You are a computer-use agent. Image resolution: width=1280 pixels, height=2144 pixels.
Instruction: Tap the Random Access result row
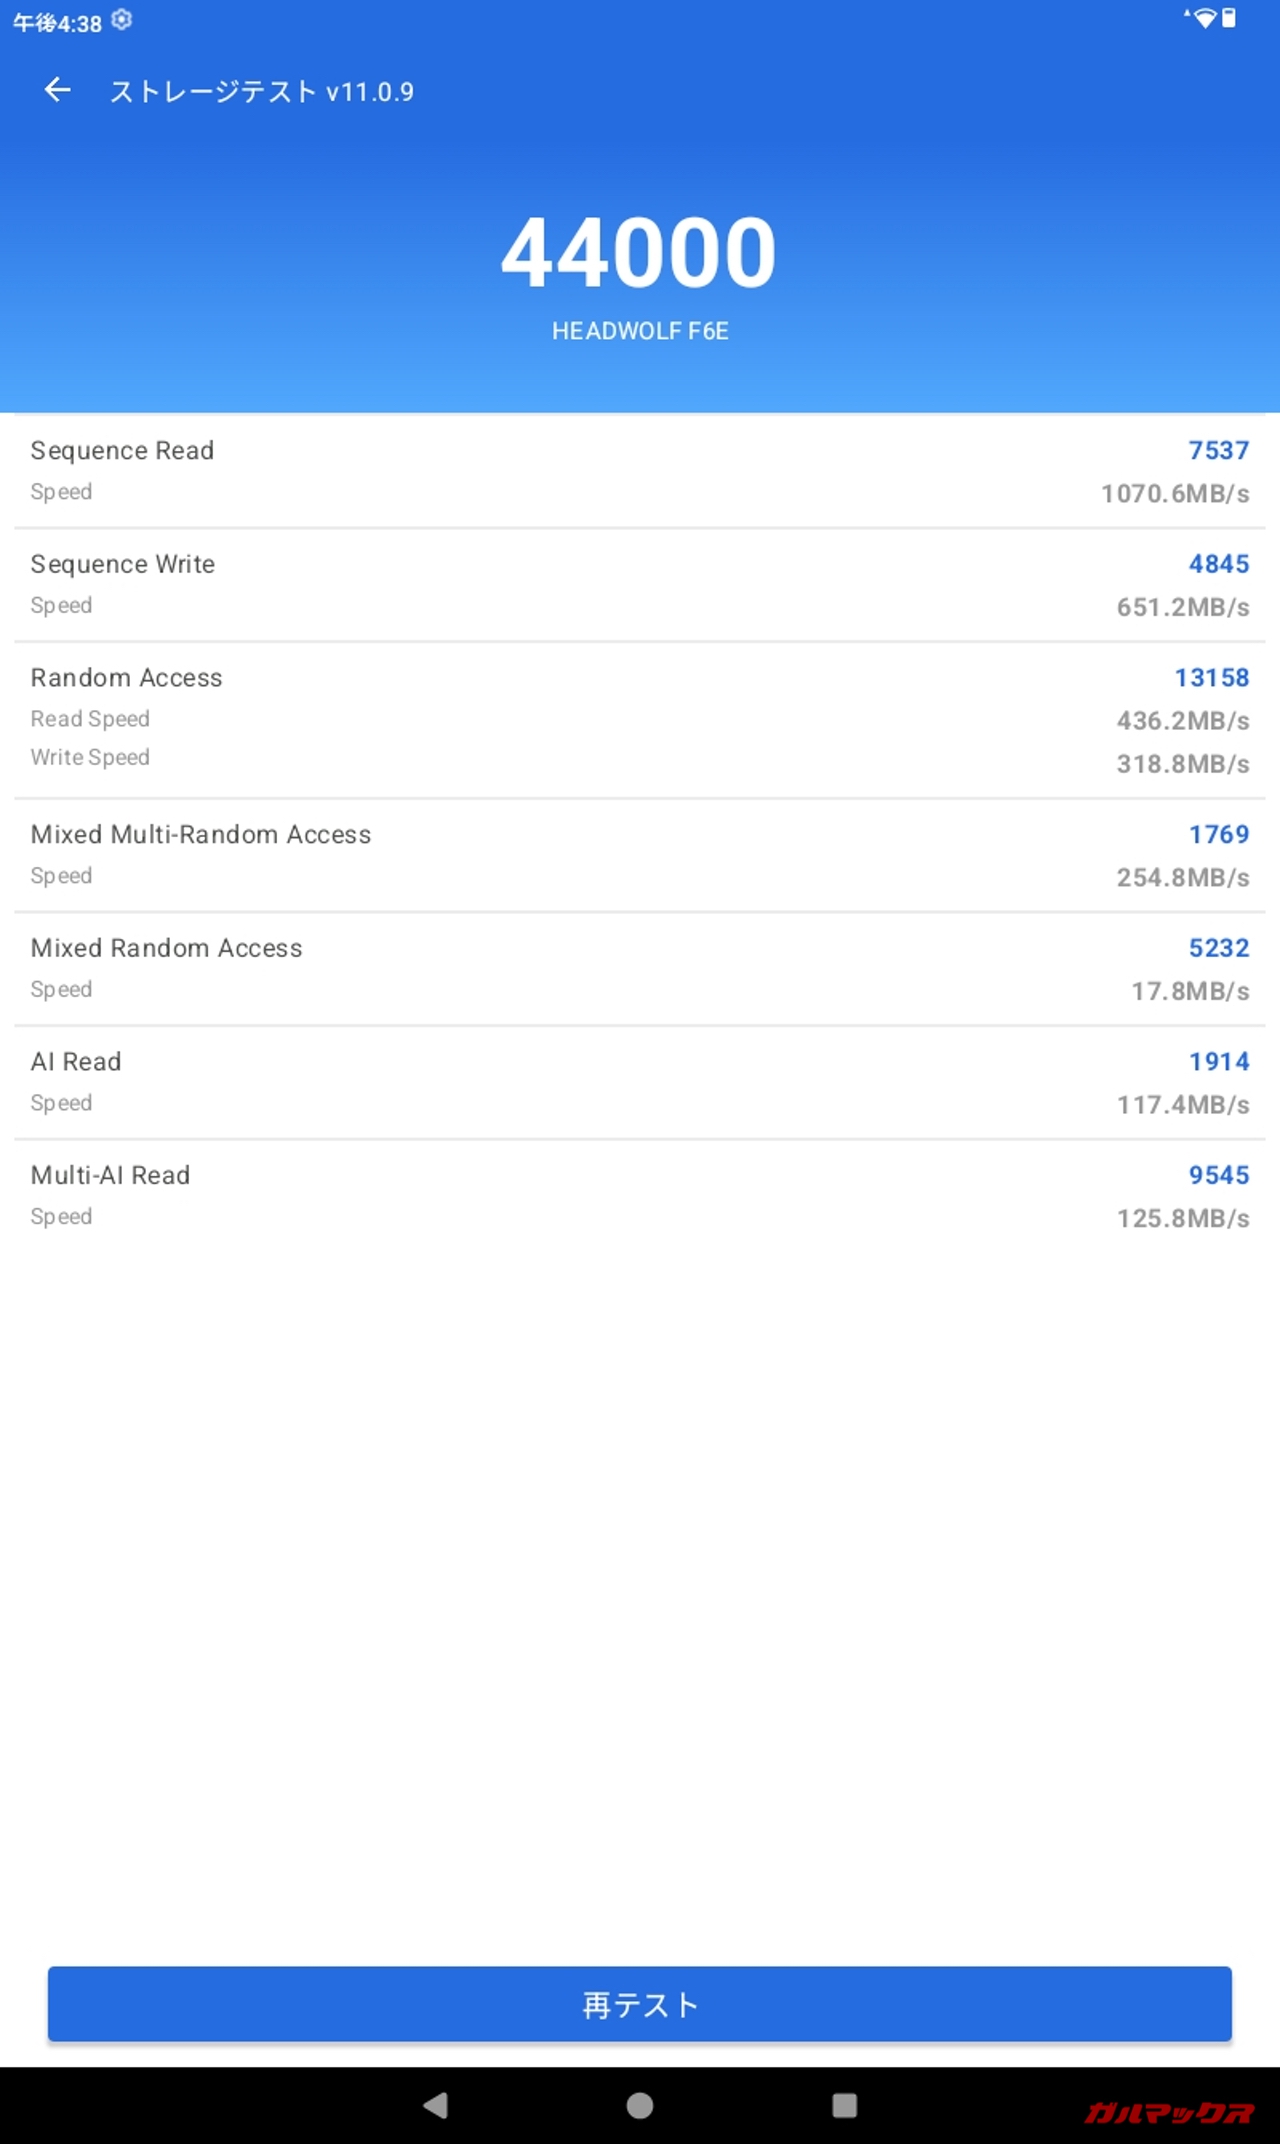tap(640, 719)
